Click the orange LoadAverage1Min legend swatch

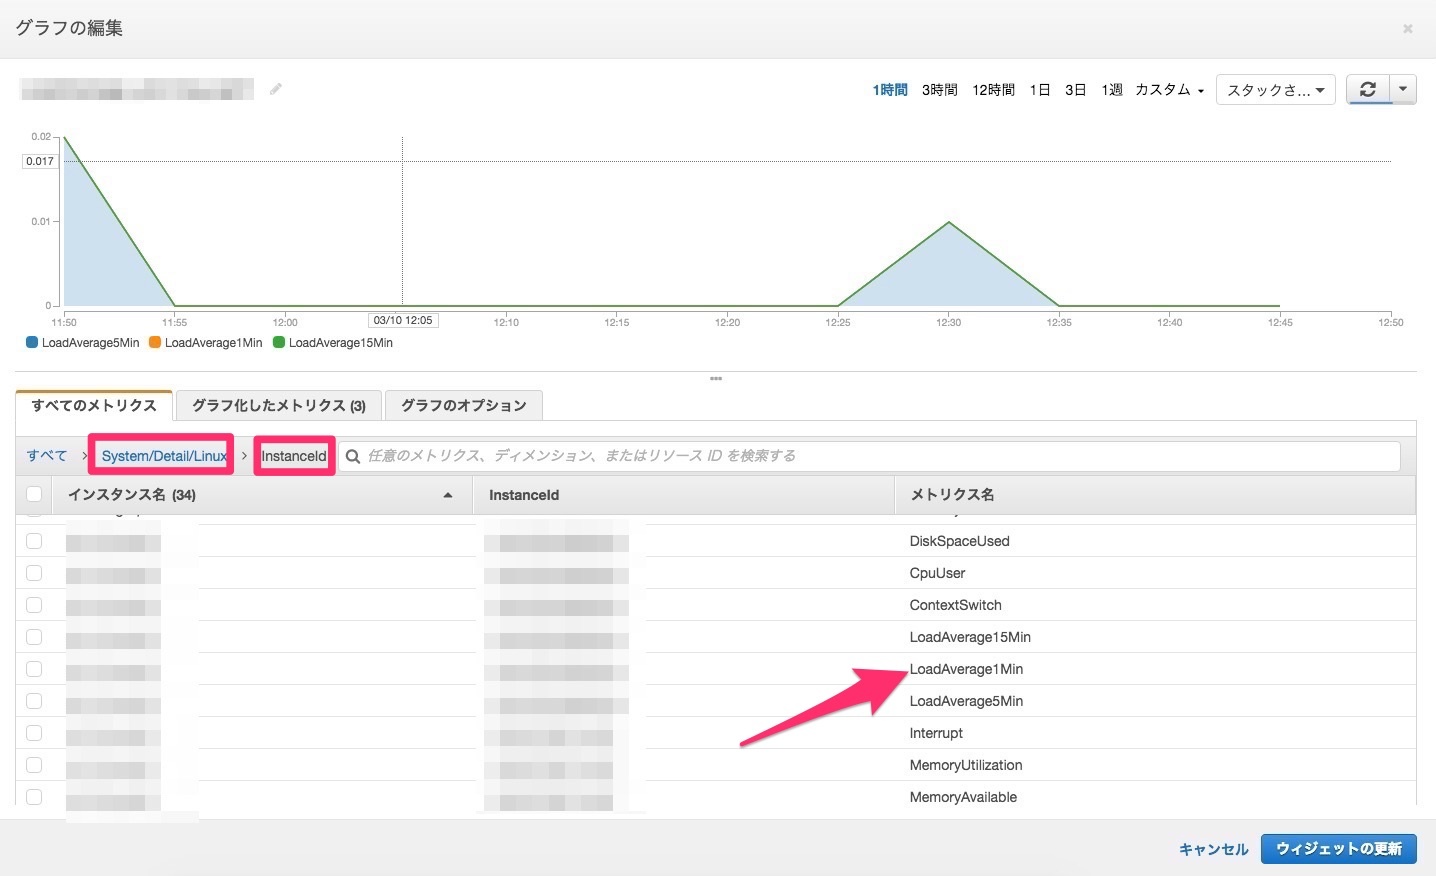pyautogui.click(x=155, y=343)
